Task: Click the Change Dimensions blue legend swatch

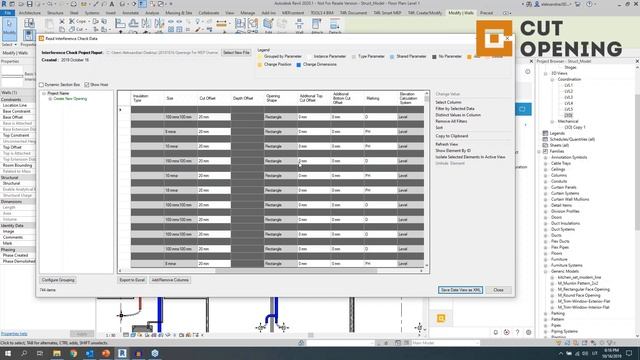Action: tap(298, 65)
